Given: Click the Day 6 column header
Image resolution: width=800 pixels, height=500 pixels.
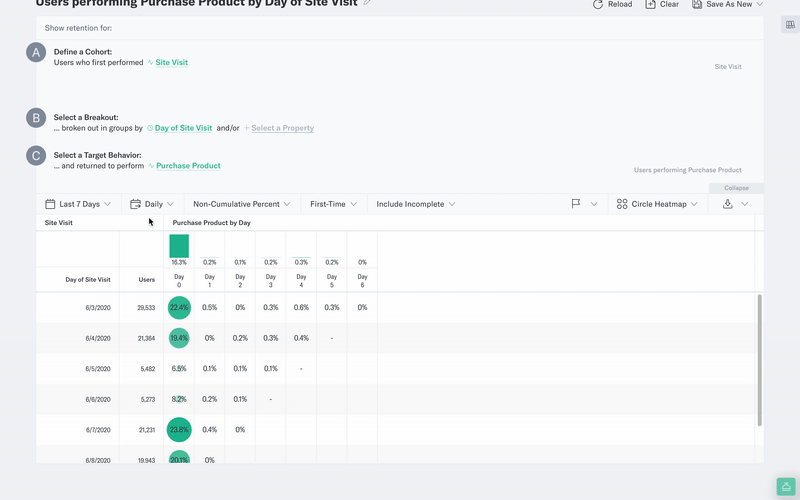Looking at the screenshot, I should coord(362,281).
